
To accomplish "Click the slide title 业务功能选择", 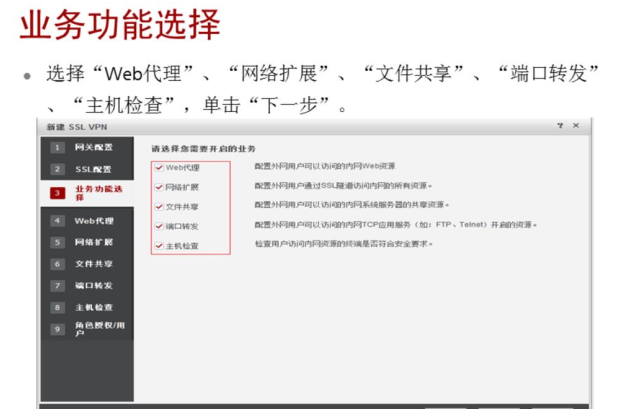I will pyautogui.click(x=120, y=25).
